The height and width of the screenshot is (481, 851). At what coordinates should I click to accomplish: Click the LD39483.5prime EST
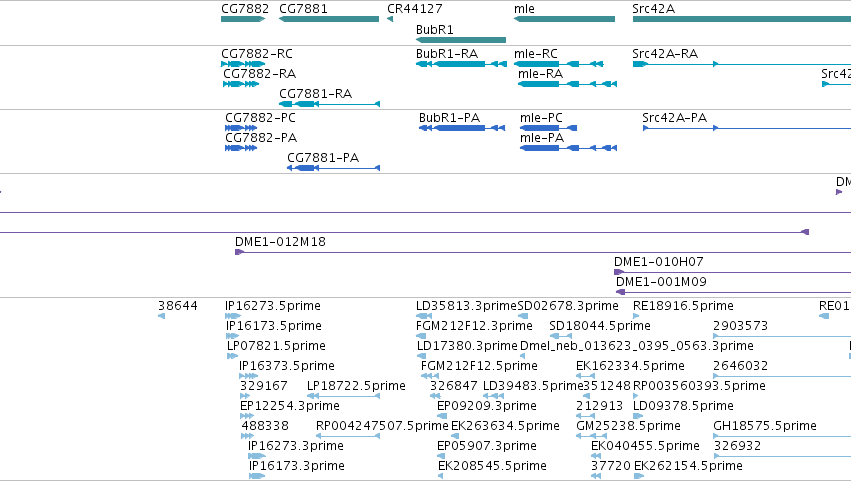[493, 396]
